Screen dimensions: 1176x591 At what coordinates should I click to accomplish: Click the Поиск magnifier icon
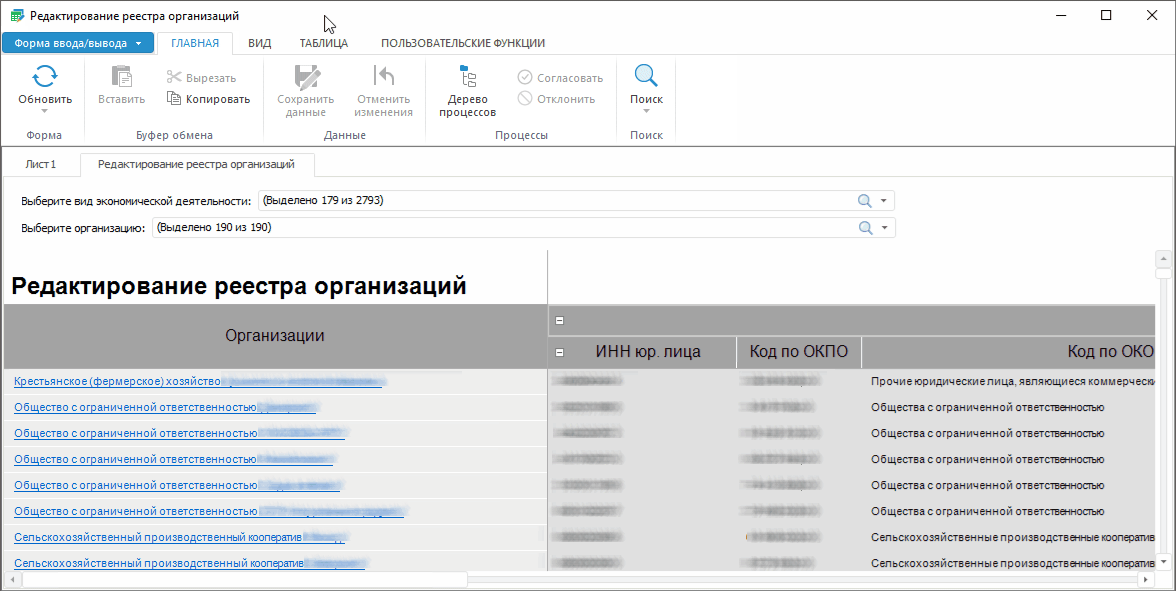[x=646, y=77]
